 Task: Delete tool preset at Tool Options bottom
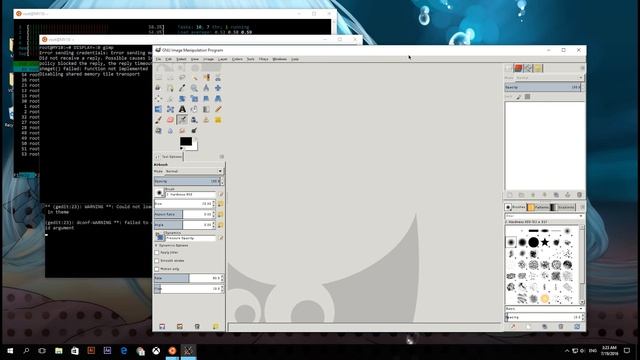pyautogui.click(x=197, y=327)
